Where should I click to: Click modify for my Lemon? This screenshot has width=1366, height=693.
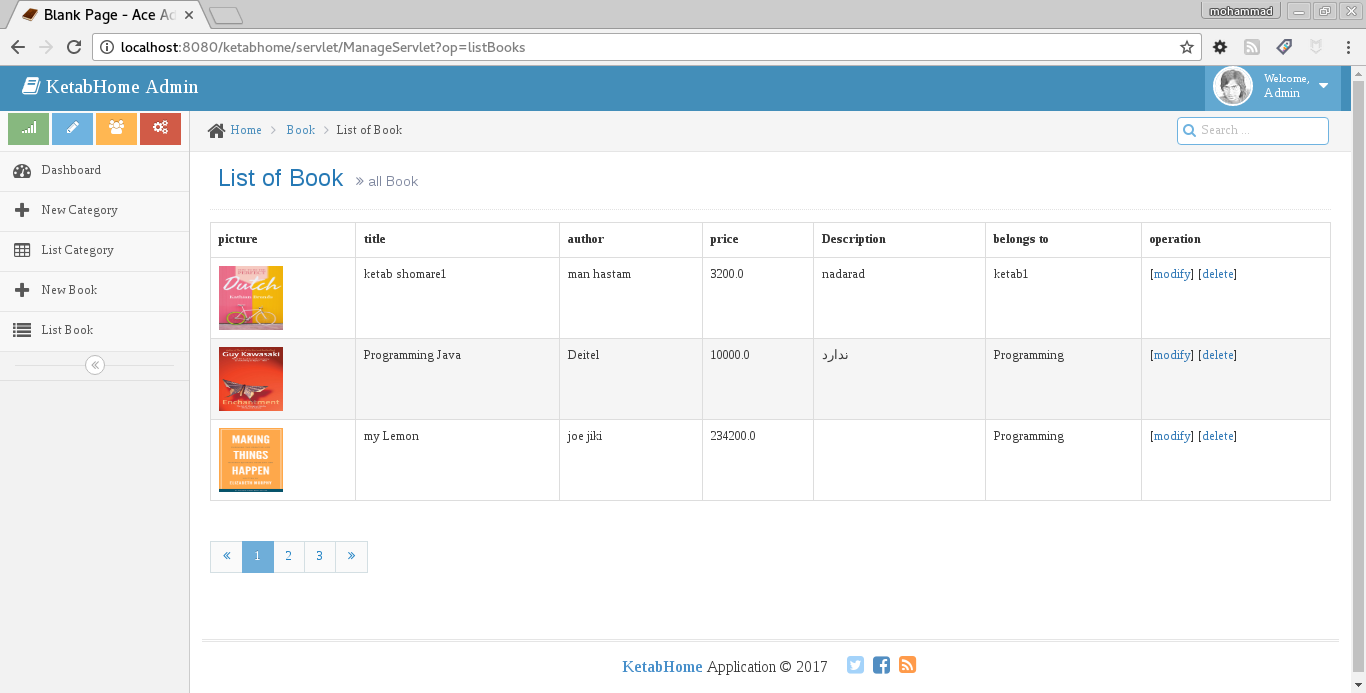(1172, 436)
